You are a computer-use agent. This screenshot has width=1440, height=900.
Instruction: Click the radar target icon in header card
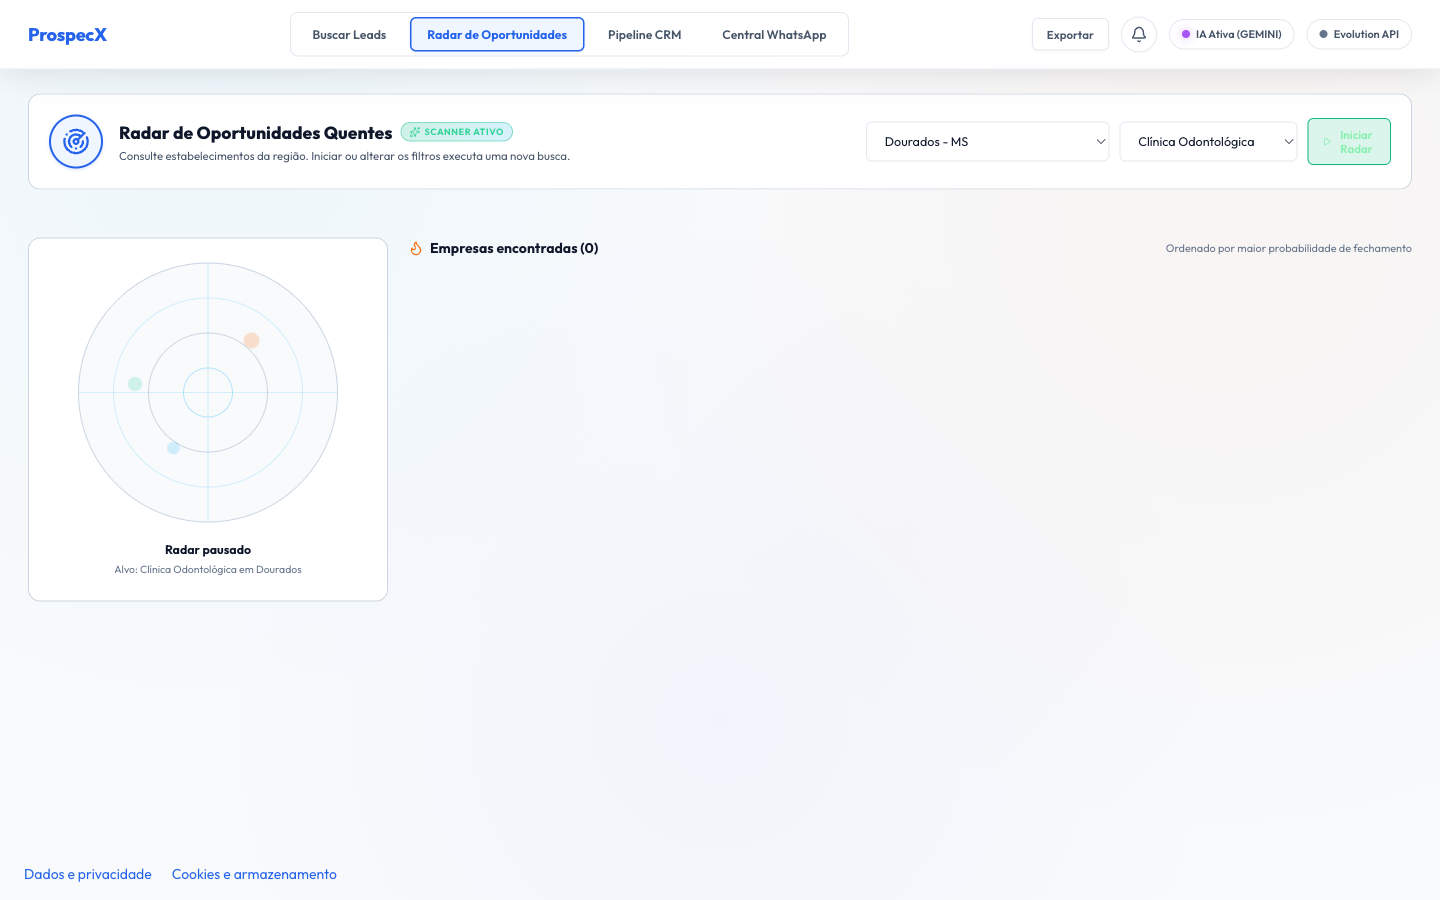76,142
